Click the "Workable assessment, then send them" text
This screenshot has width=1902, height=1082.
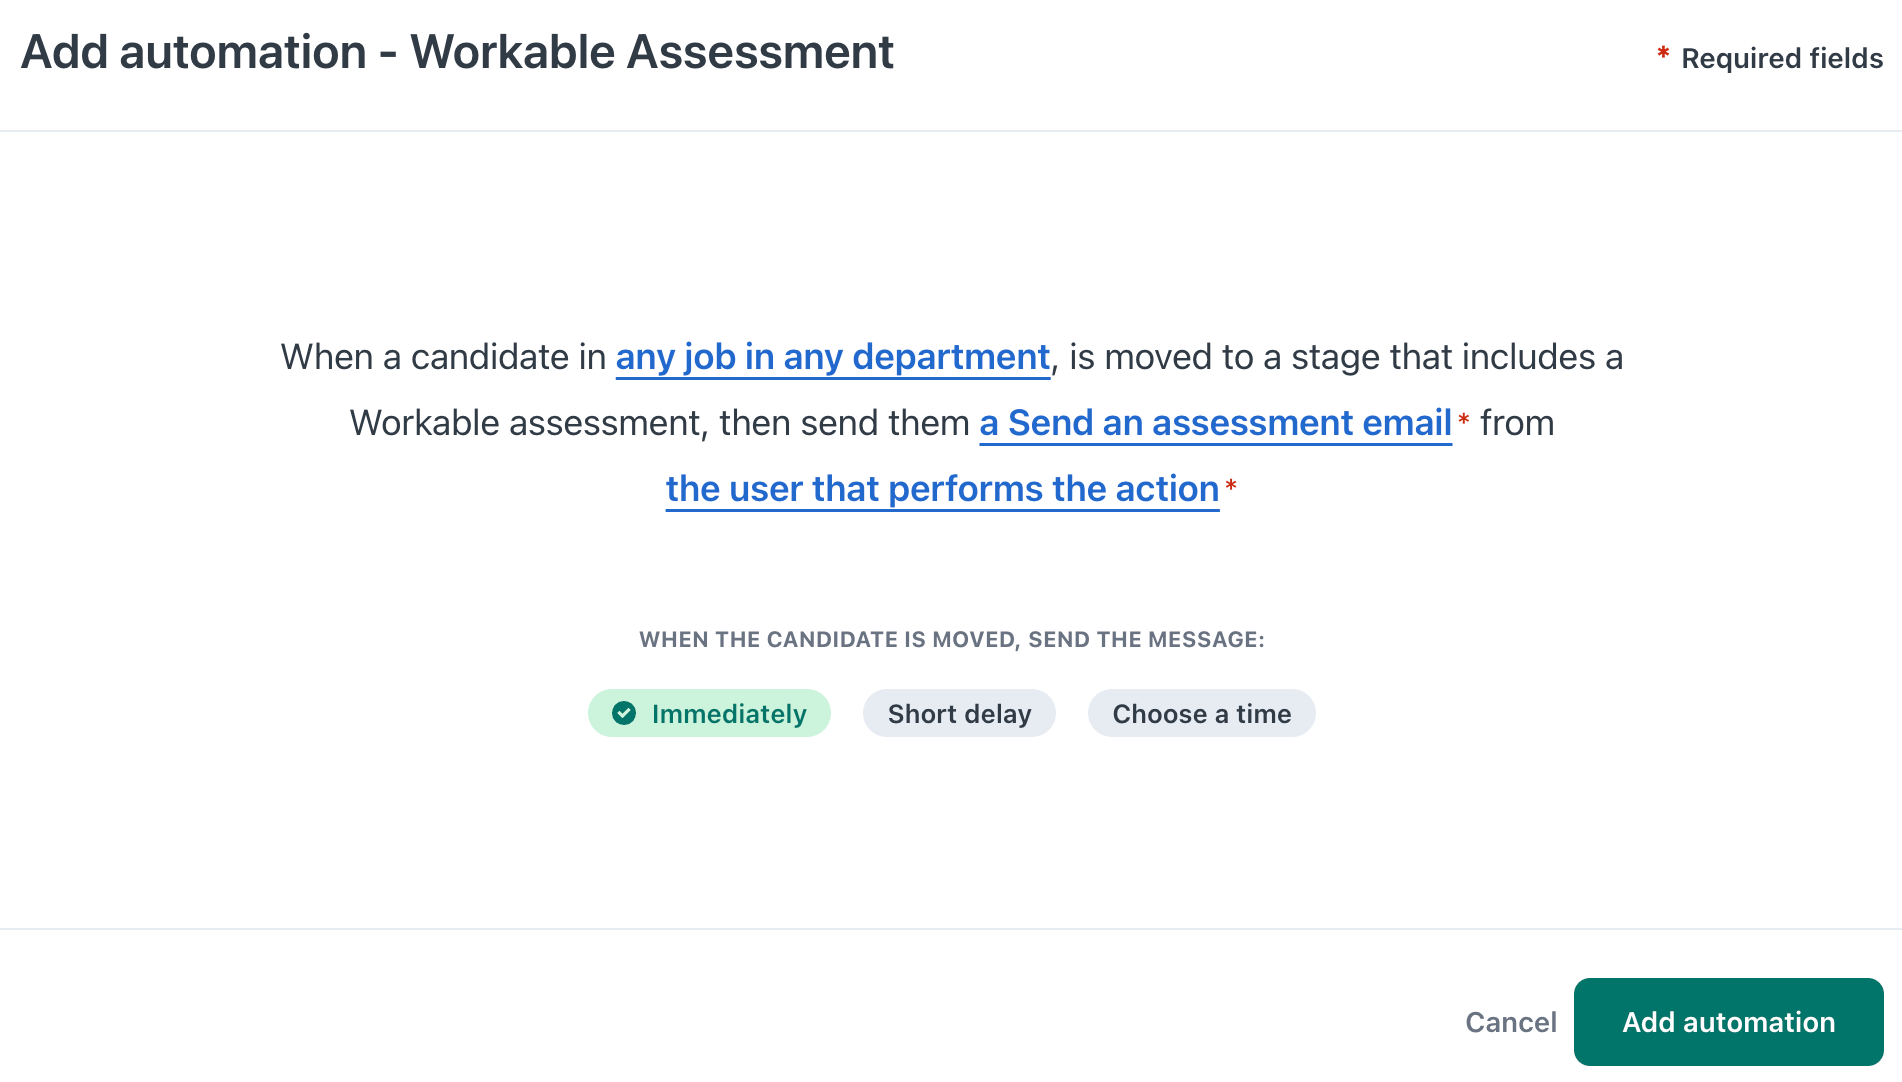coord(659,423)
